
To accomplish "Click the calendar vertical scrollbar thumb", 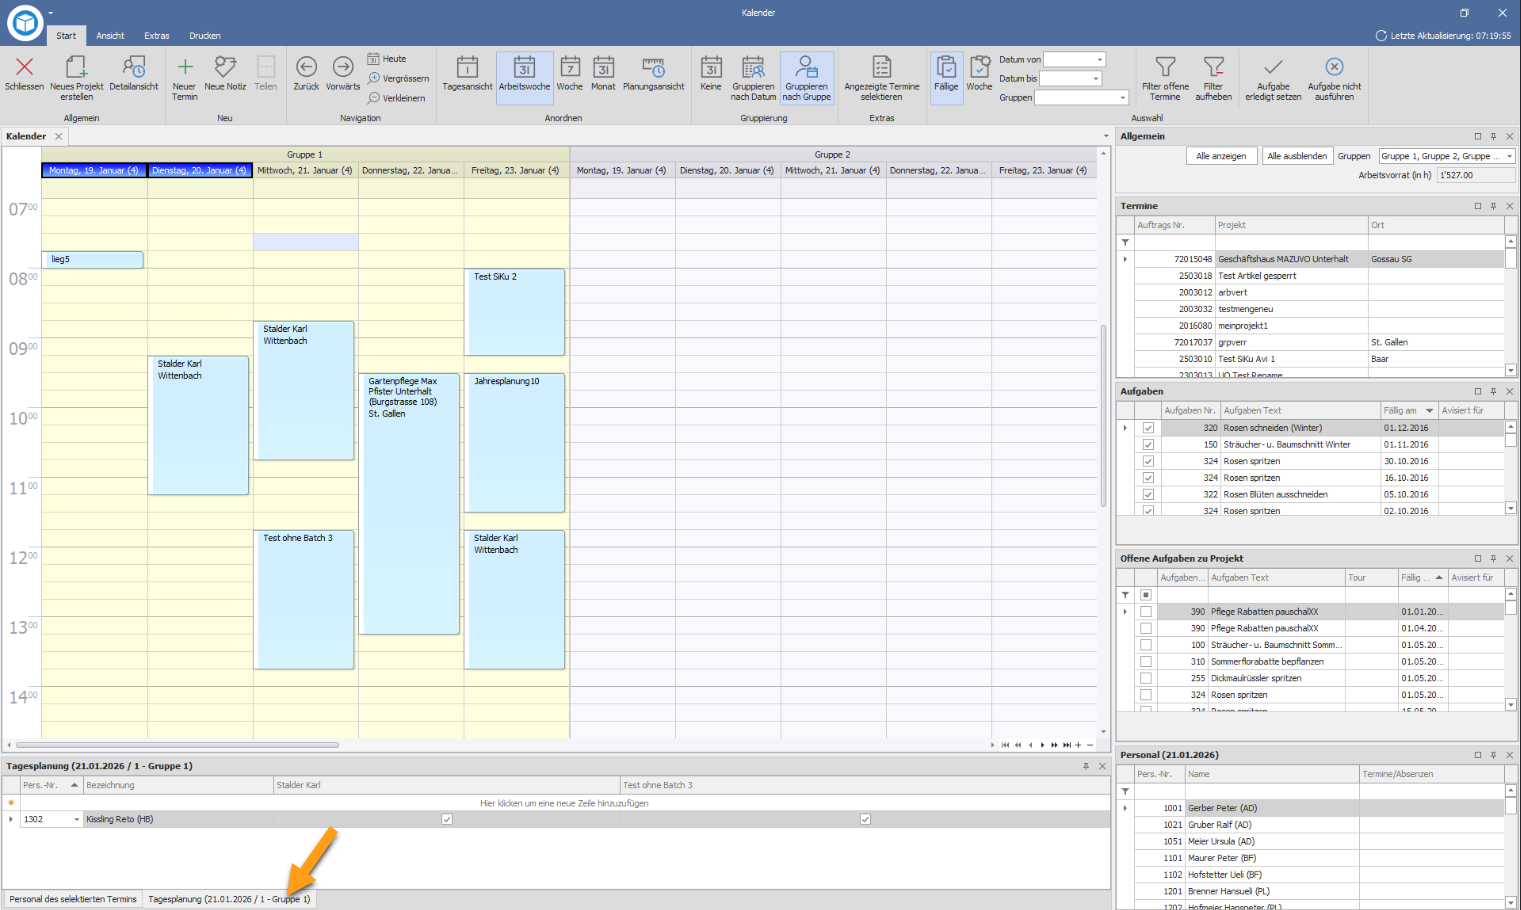I will 1104,415.
